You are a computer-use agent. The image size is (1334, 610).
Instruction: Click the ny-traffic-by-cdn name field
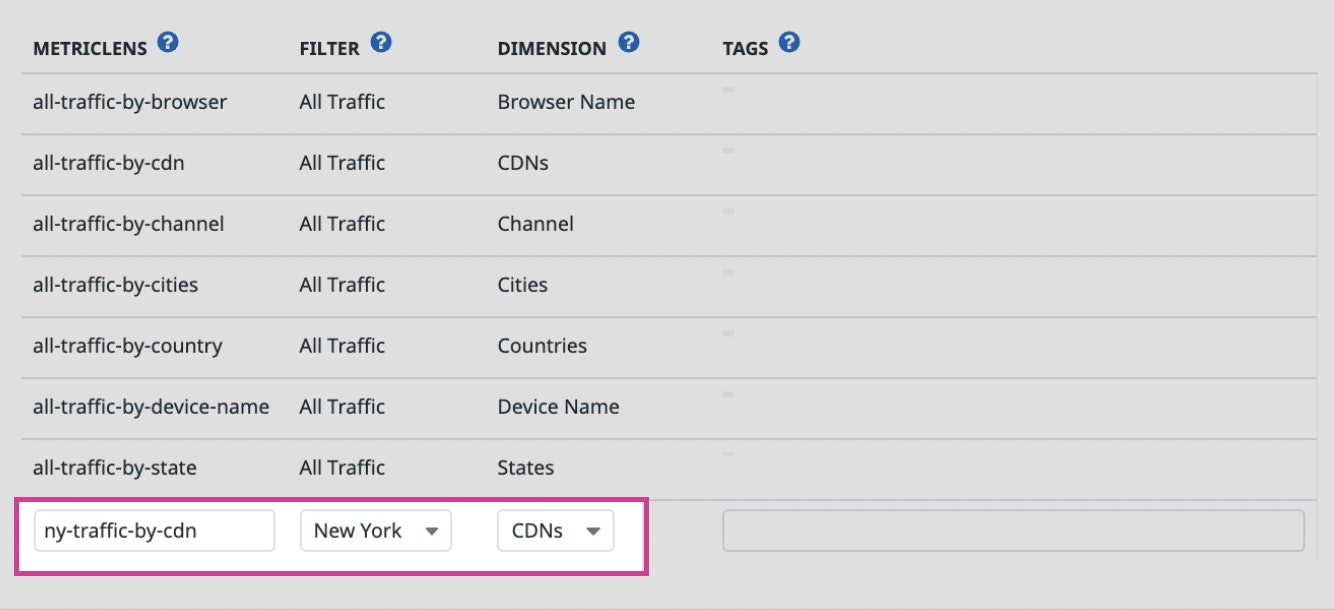[x=154, y=531]
